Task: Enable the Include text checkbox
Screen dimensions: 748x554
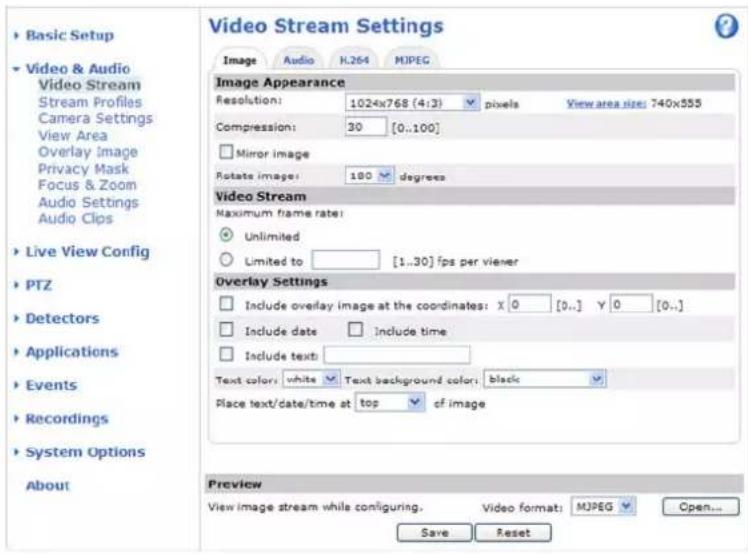Action: point(226,355)
